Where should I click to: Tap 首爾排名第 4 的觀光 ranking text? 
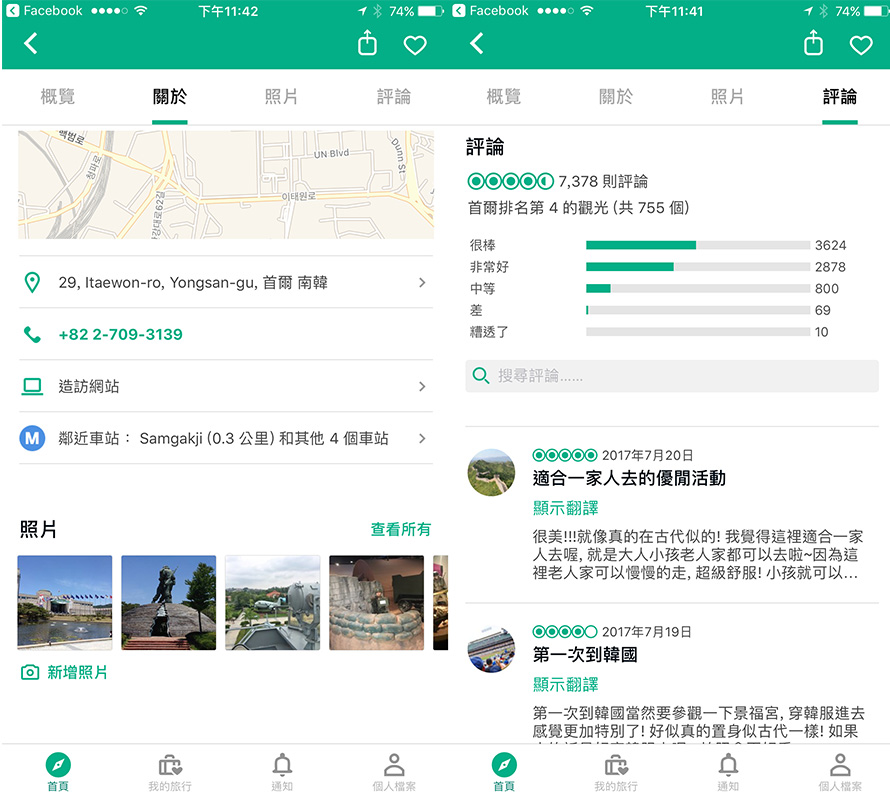578,208
